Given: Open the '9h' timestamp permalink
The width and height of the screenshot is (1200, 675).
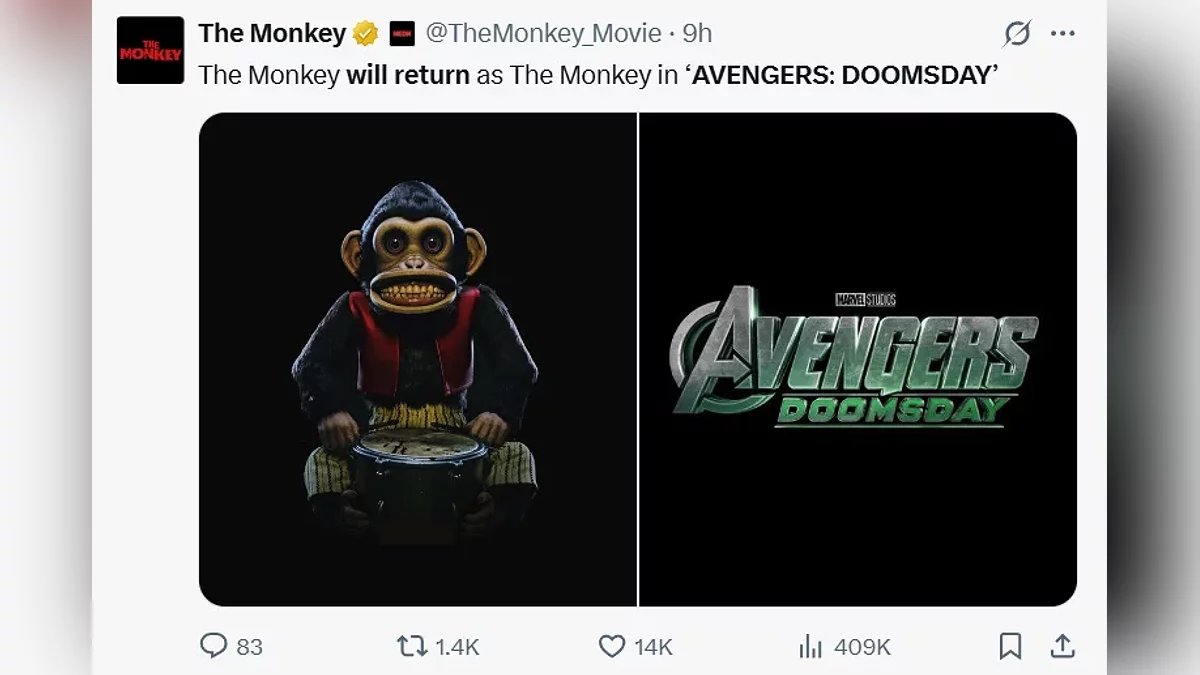Looking at the screenshot, I should tap(697, 34).
